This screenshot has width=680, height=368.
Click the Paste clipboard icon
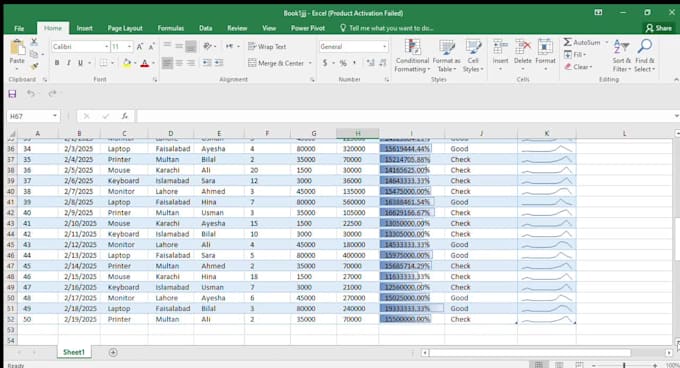(17, 48)
